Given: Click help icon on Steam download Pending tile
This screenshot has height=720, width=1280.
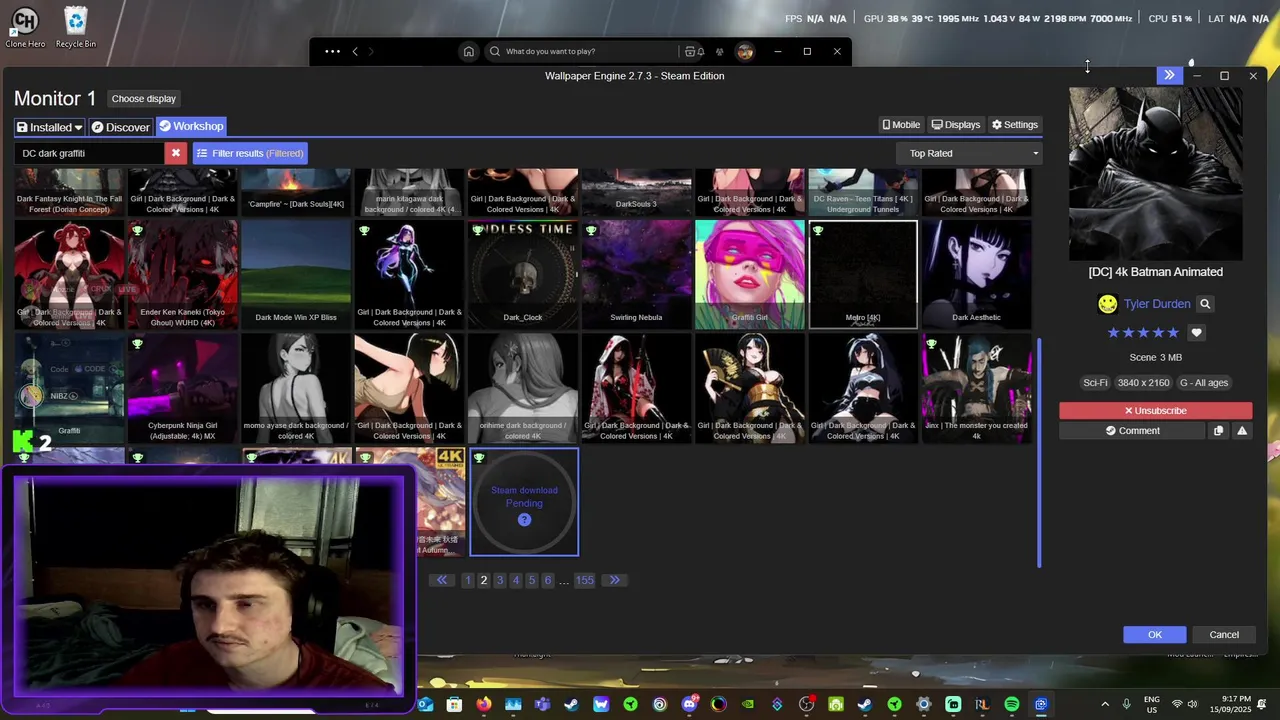Looking at the screenshot, I should coord(524,520).
